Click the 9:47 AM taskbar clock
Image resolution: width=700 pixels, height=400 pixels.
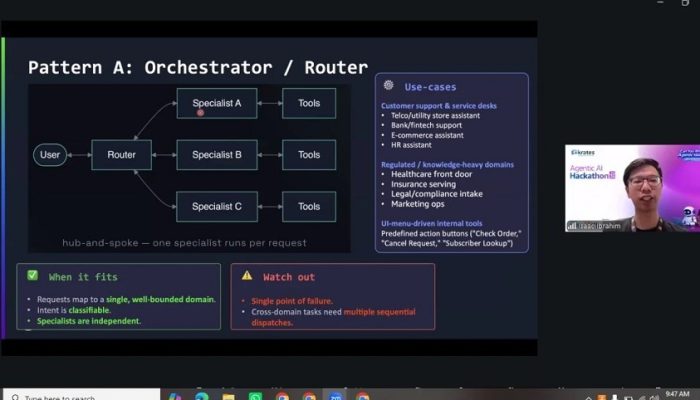(x=677, y=394)
